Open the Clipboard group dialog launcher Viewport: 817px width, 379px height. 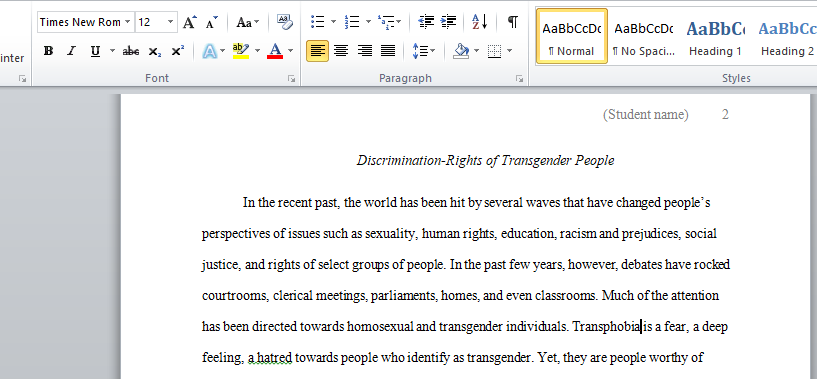point(22,79)
